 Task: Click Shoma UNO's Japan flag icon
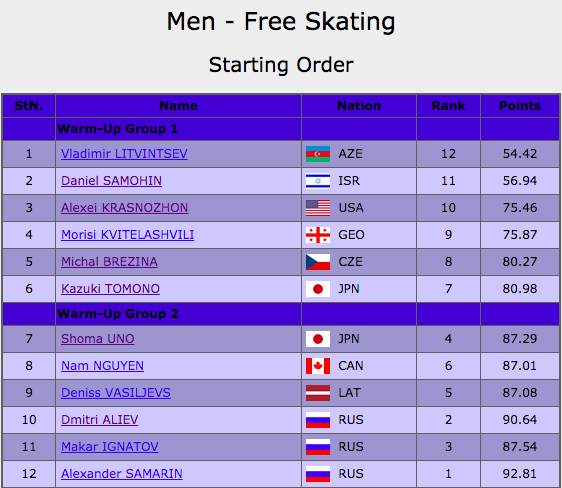[x=318, y=339]
